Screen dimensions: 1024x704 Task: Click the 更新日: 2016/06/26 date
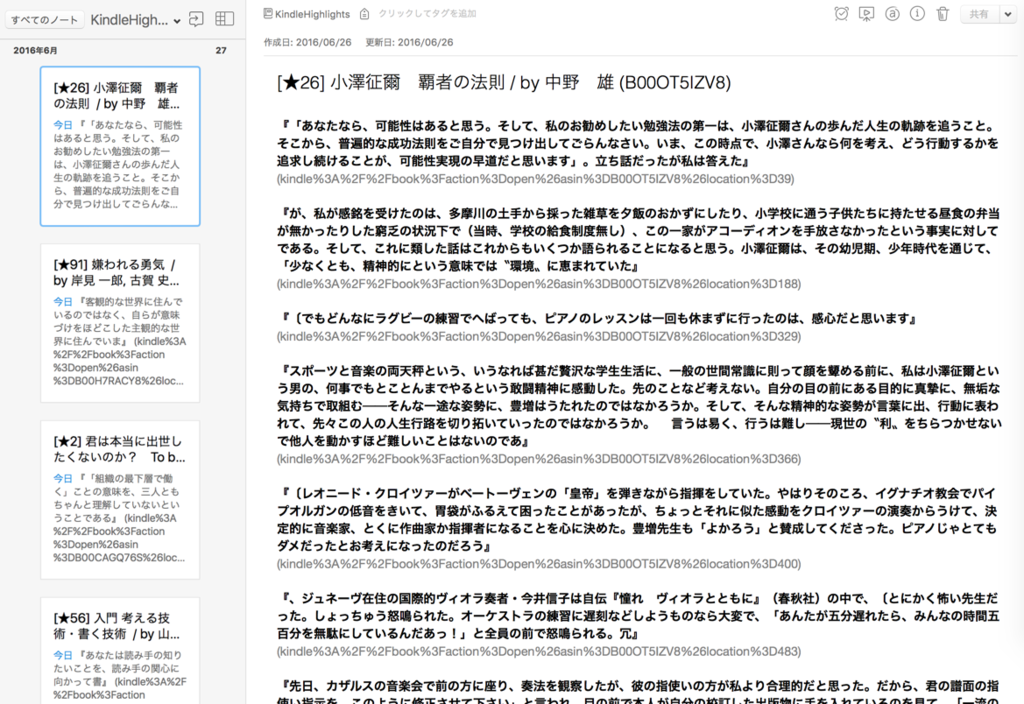click(409, 42)
